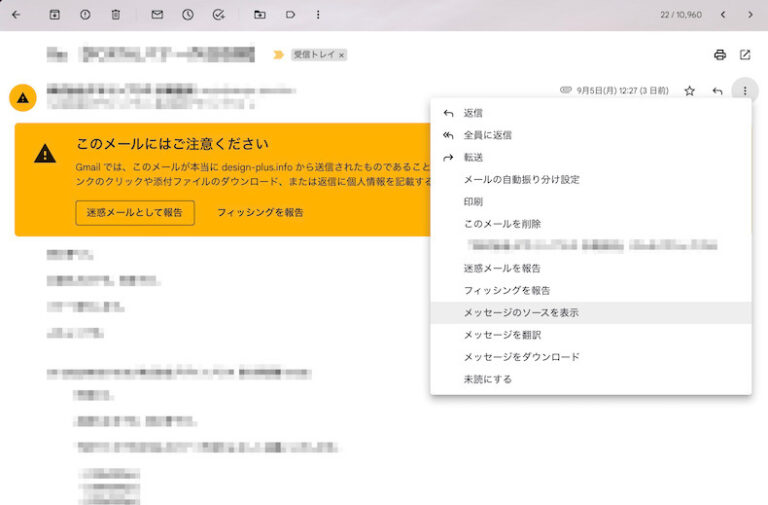Go to older email arrow
This screenshot has height=505, width=768.
pyautogui.click(x=750, y=15)
